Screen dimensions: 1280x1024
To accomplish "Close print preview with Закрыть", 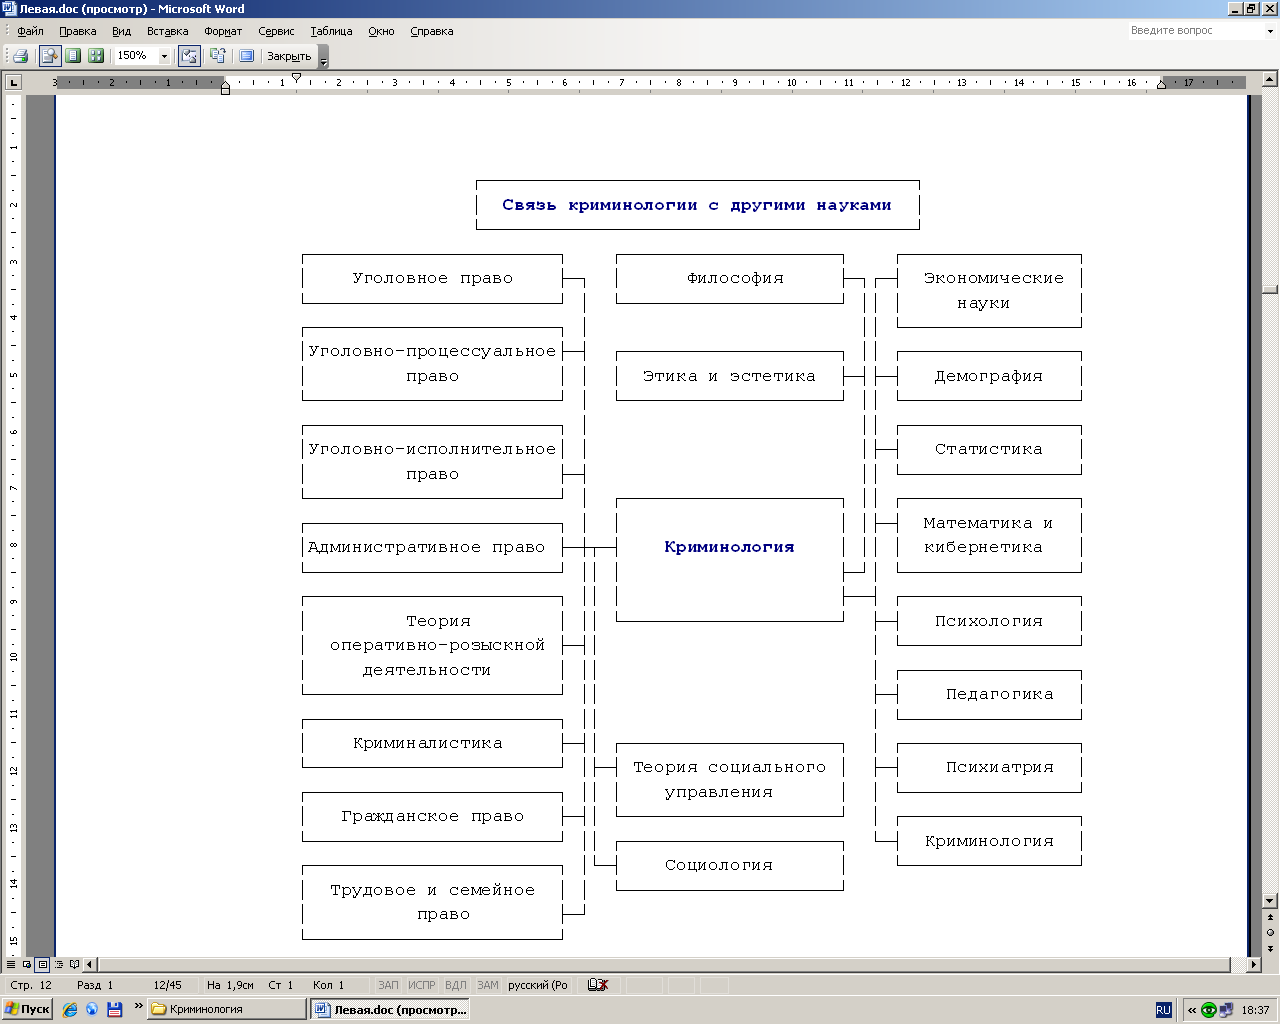I will coord(289,56).
